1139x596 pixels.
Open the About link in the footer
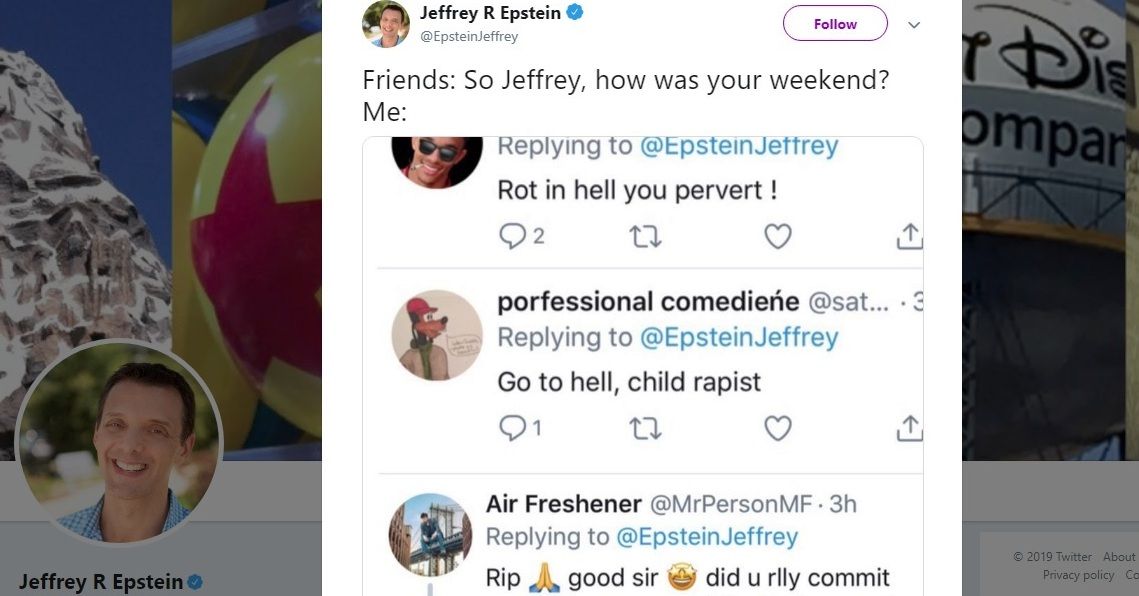(x=1119, y=557)
